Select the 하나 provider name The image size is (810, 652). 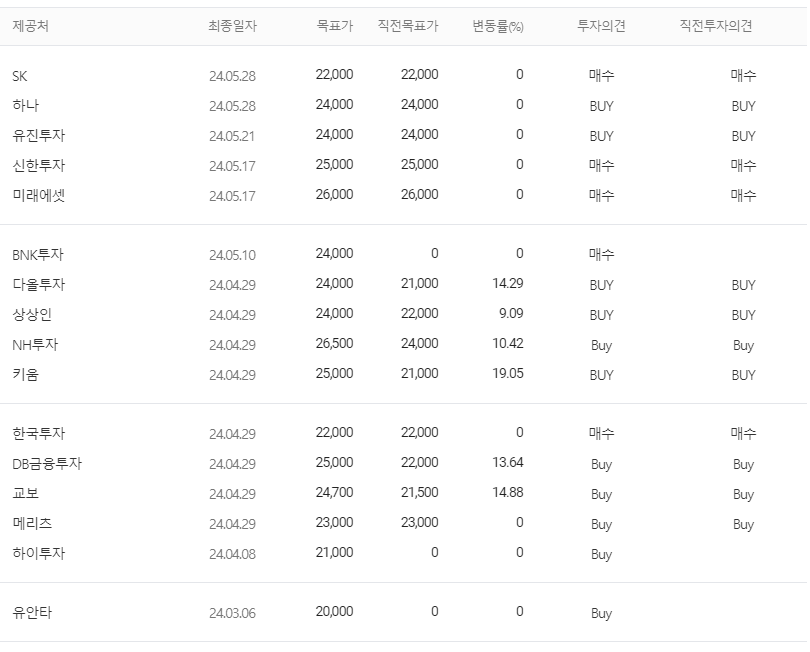tap(26, 105)
